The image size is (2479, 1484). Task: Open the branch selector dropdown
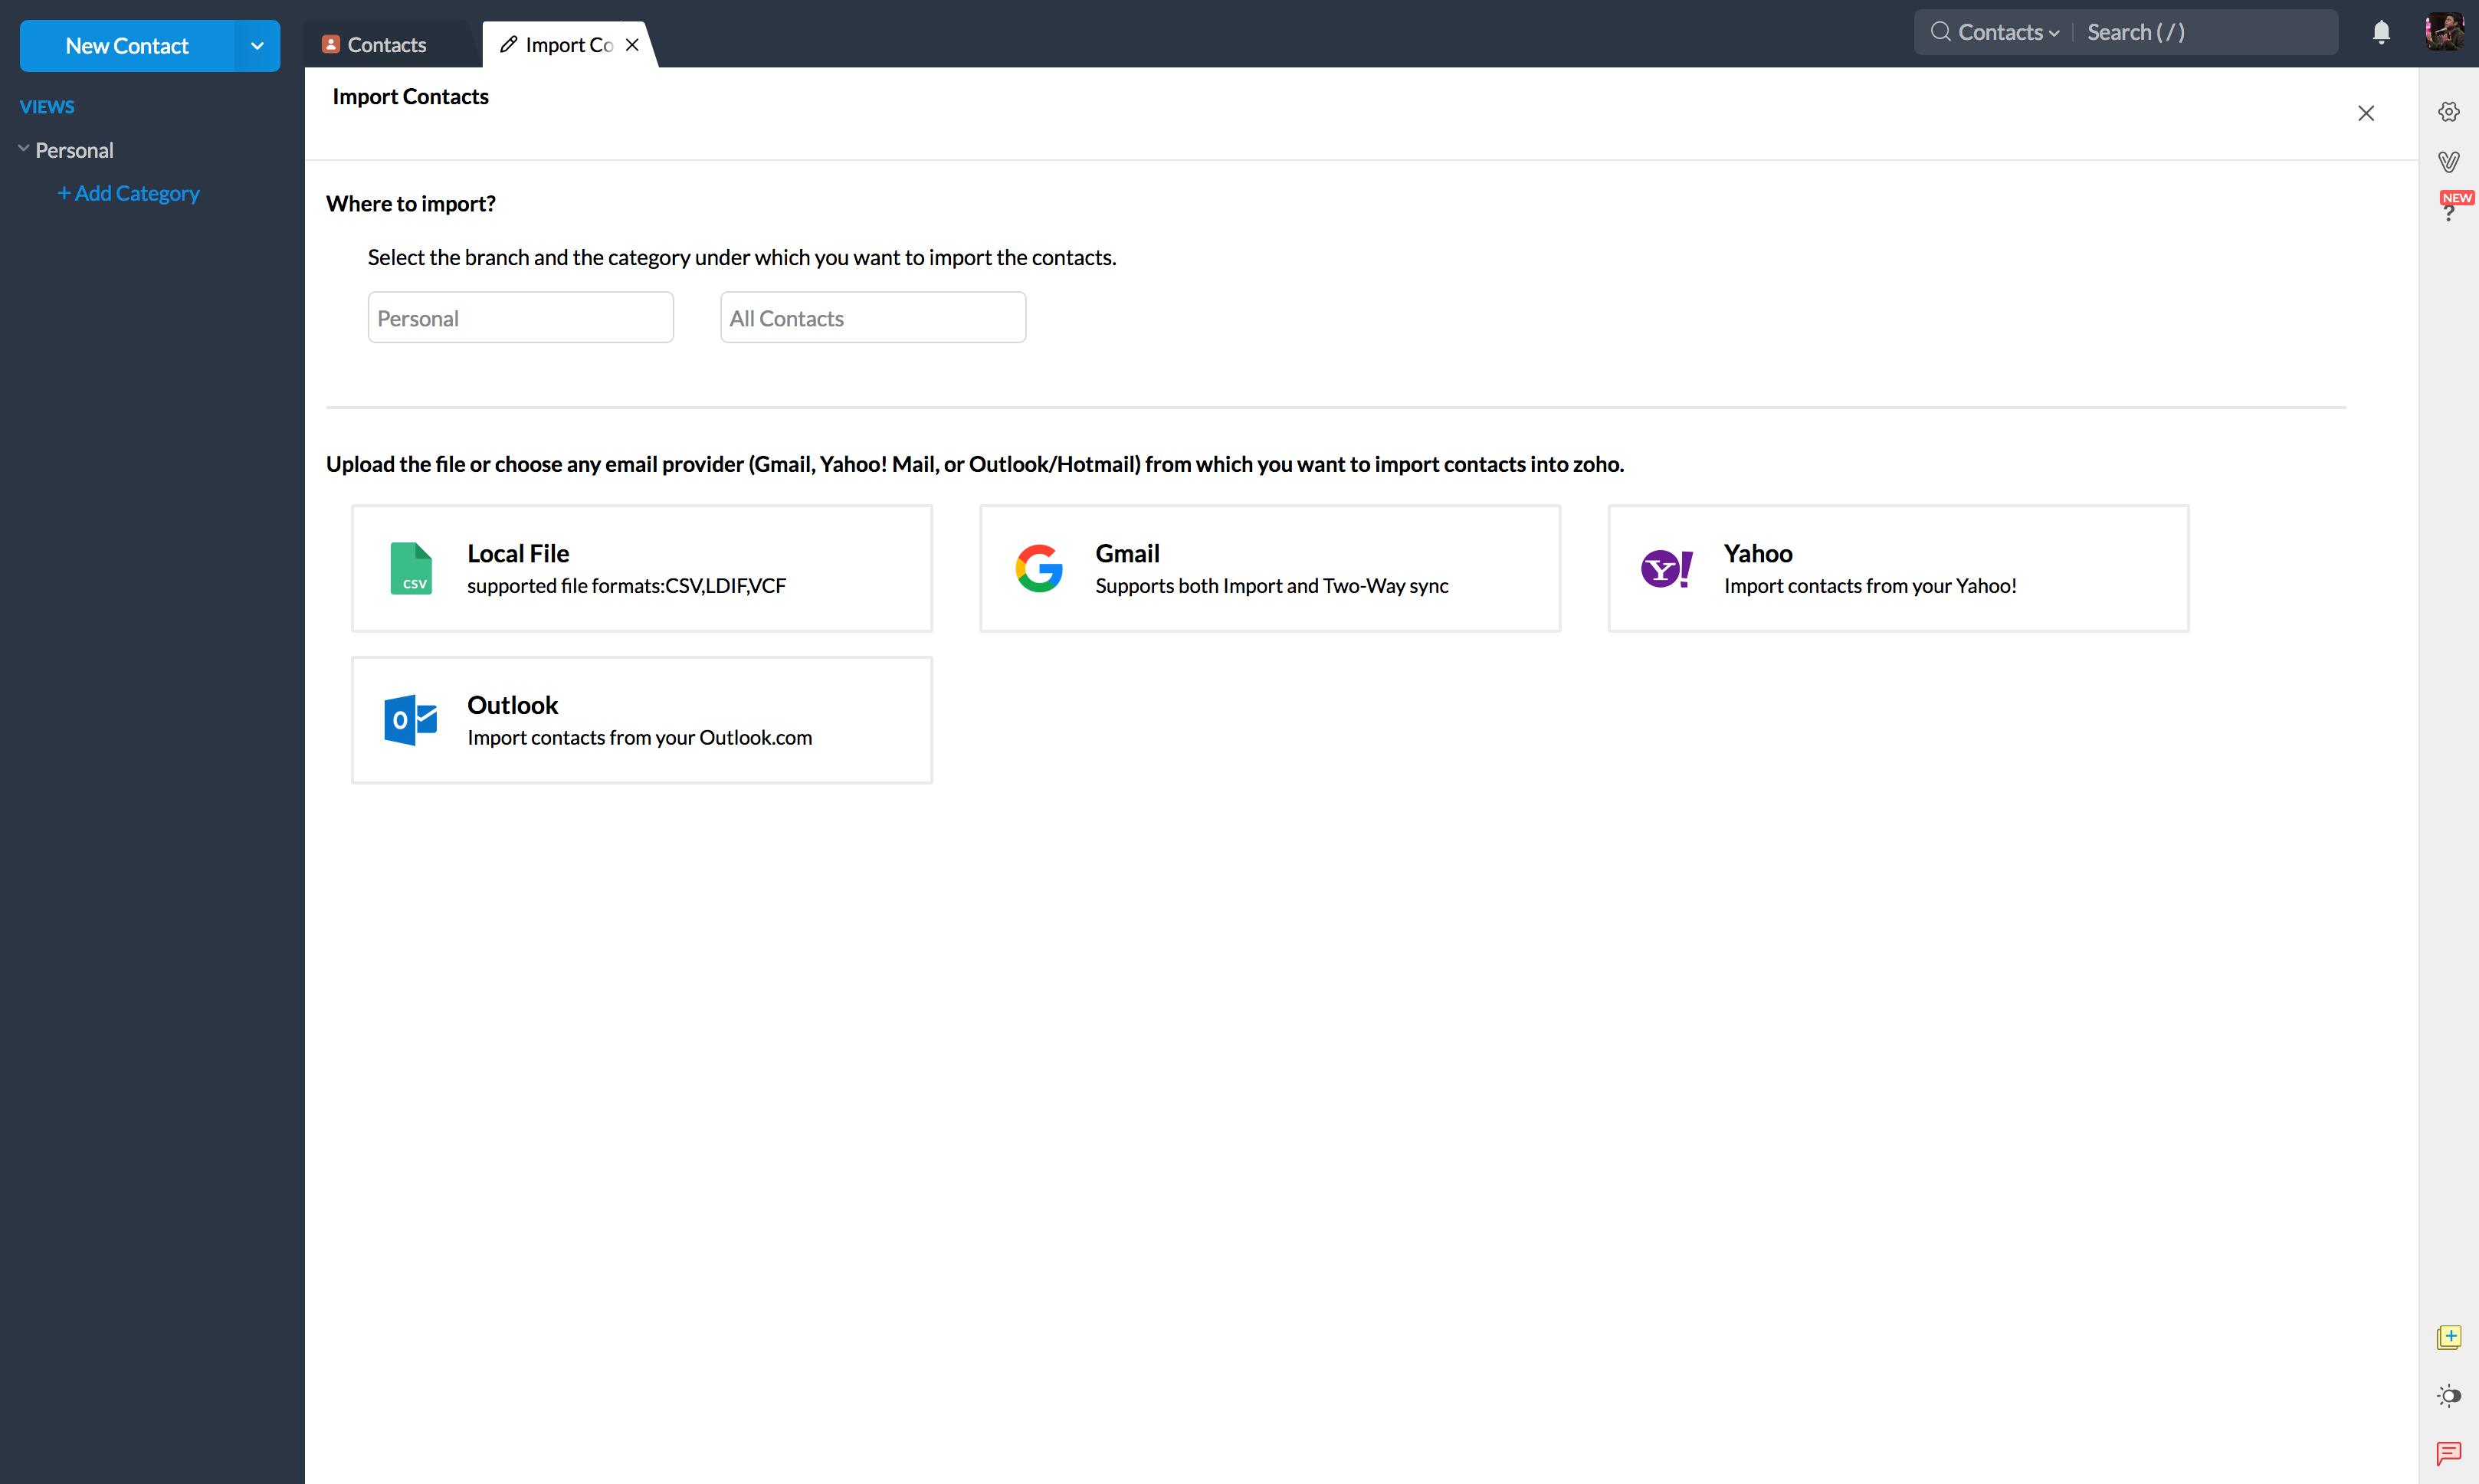click(520, 318)
